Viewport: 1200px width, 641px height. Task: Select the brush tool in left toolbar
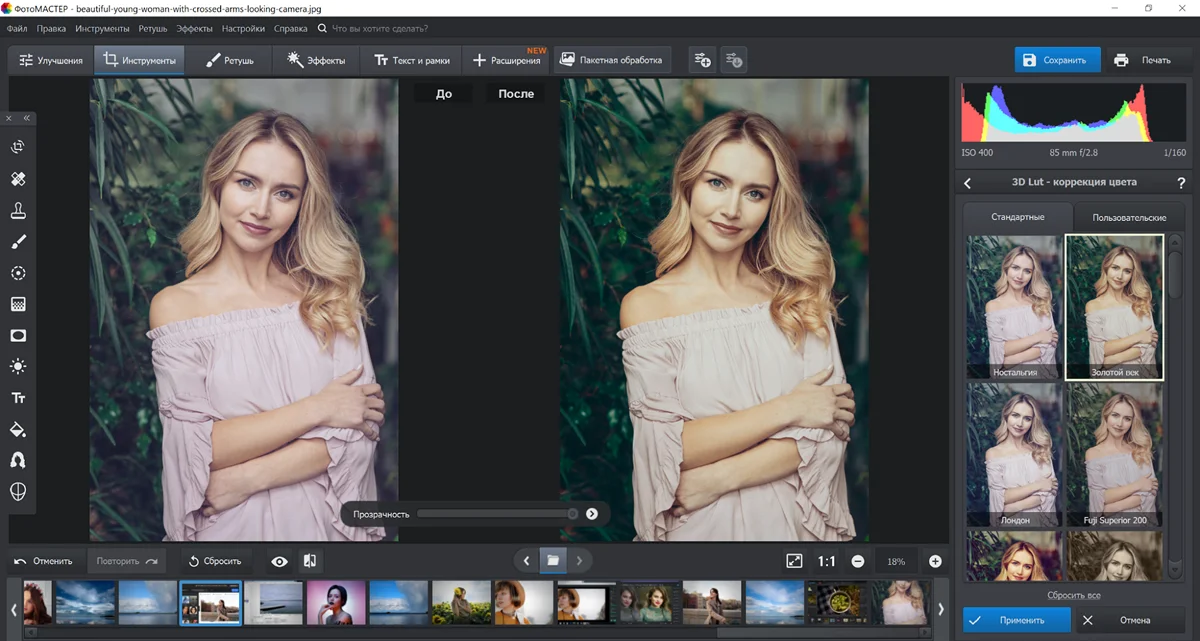(18, 242)
